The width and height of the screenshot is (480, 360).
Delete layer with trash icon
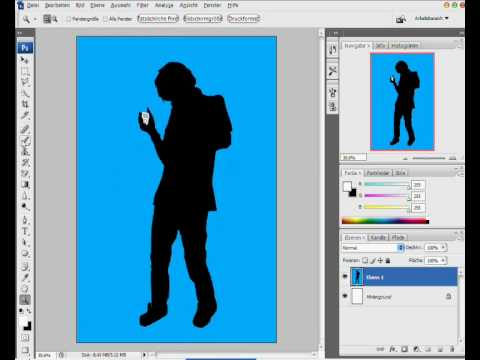tap(452, 349)
